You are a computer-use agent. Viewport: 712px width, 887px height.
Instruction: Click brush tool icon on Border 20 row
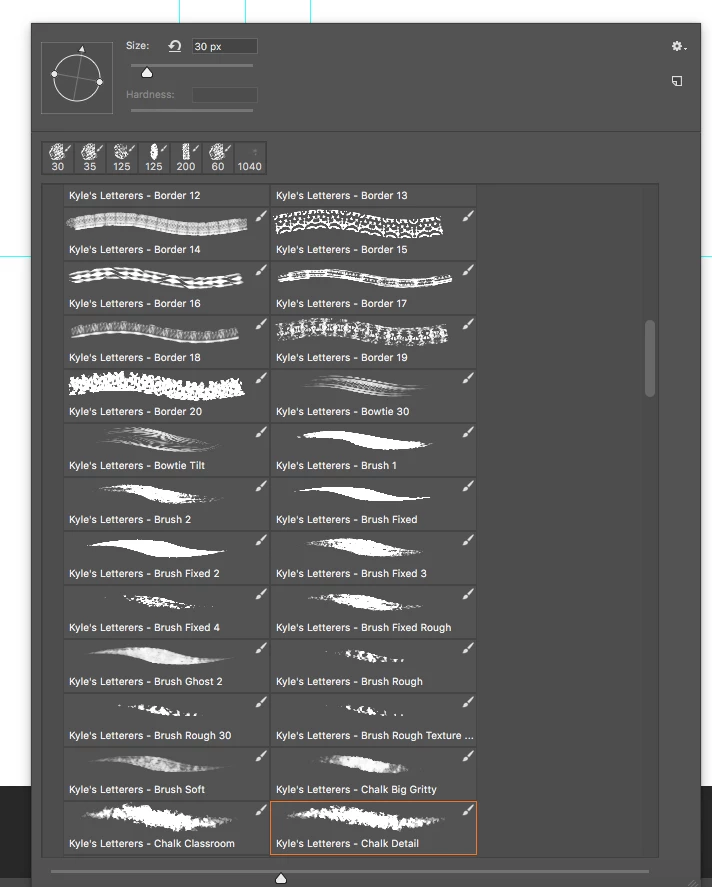pyautogui.click(x=261, y=378)
